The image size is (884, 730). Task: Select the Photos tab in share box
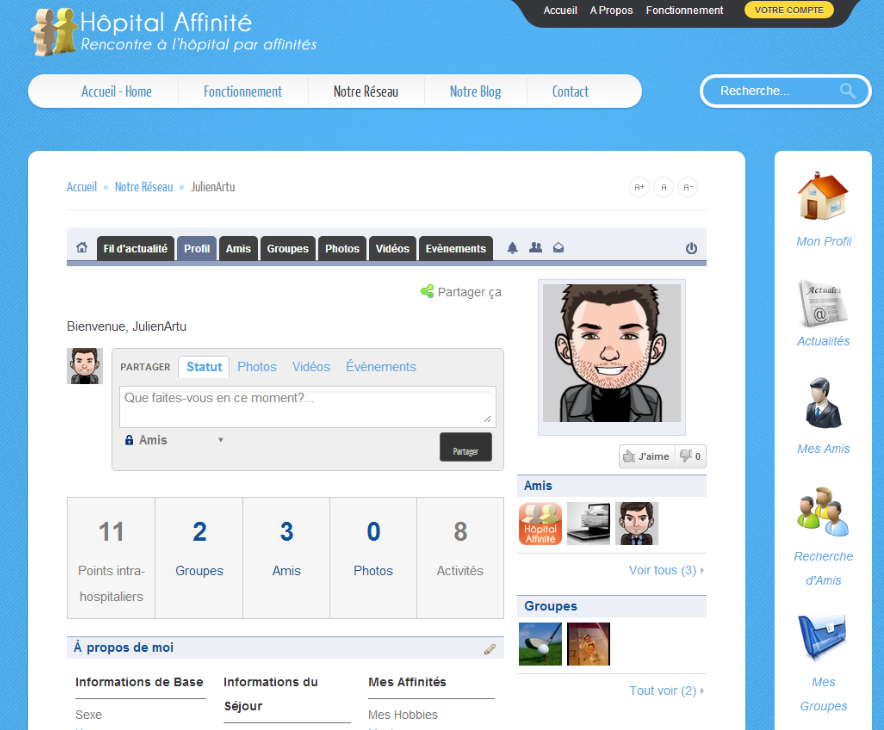pyautogui.click(x=257, y=367)
